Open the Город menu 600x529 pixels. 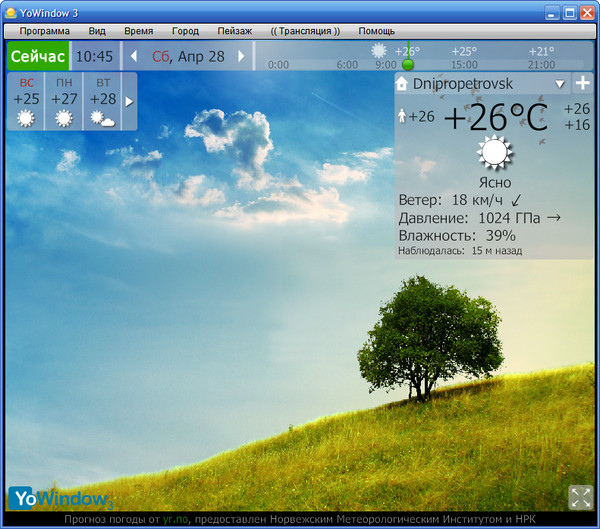(185, 31)
